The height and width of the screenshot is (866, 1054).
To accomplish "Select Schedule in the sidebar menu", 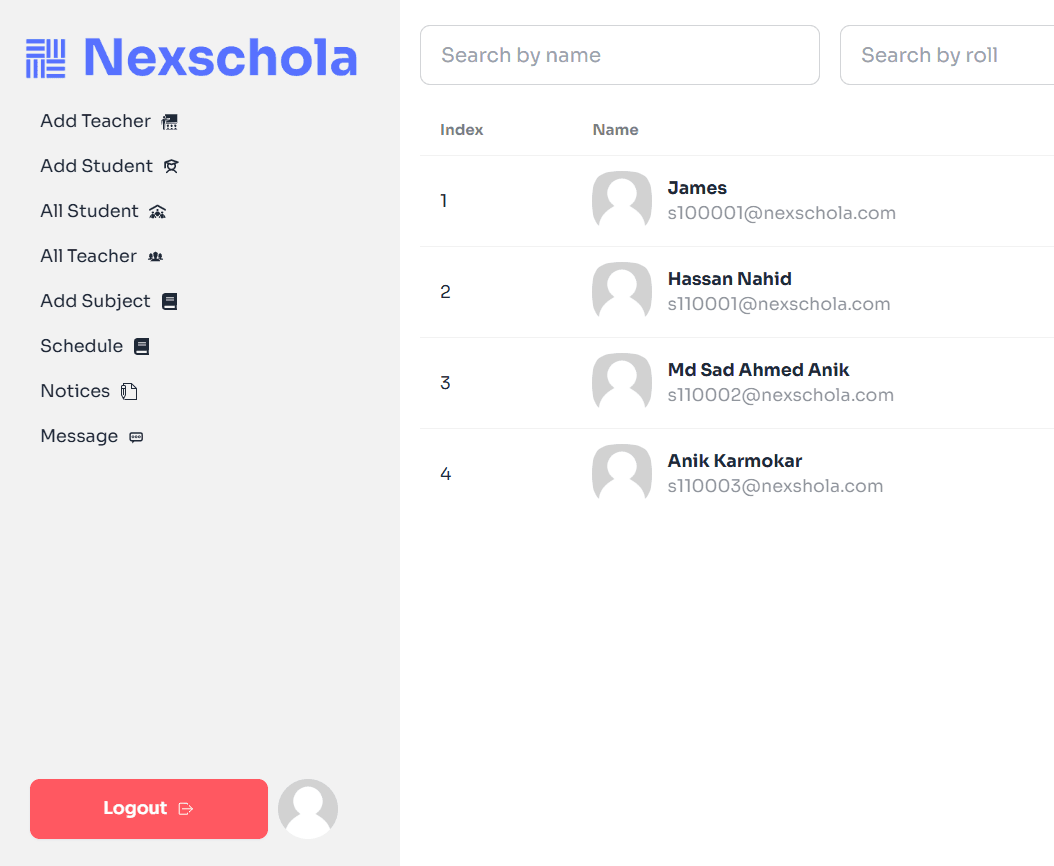I will click(x=82, y=346).
